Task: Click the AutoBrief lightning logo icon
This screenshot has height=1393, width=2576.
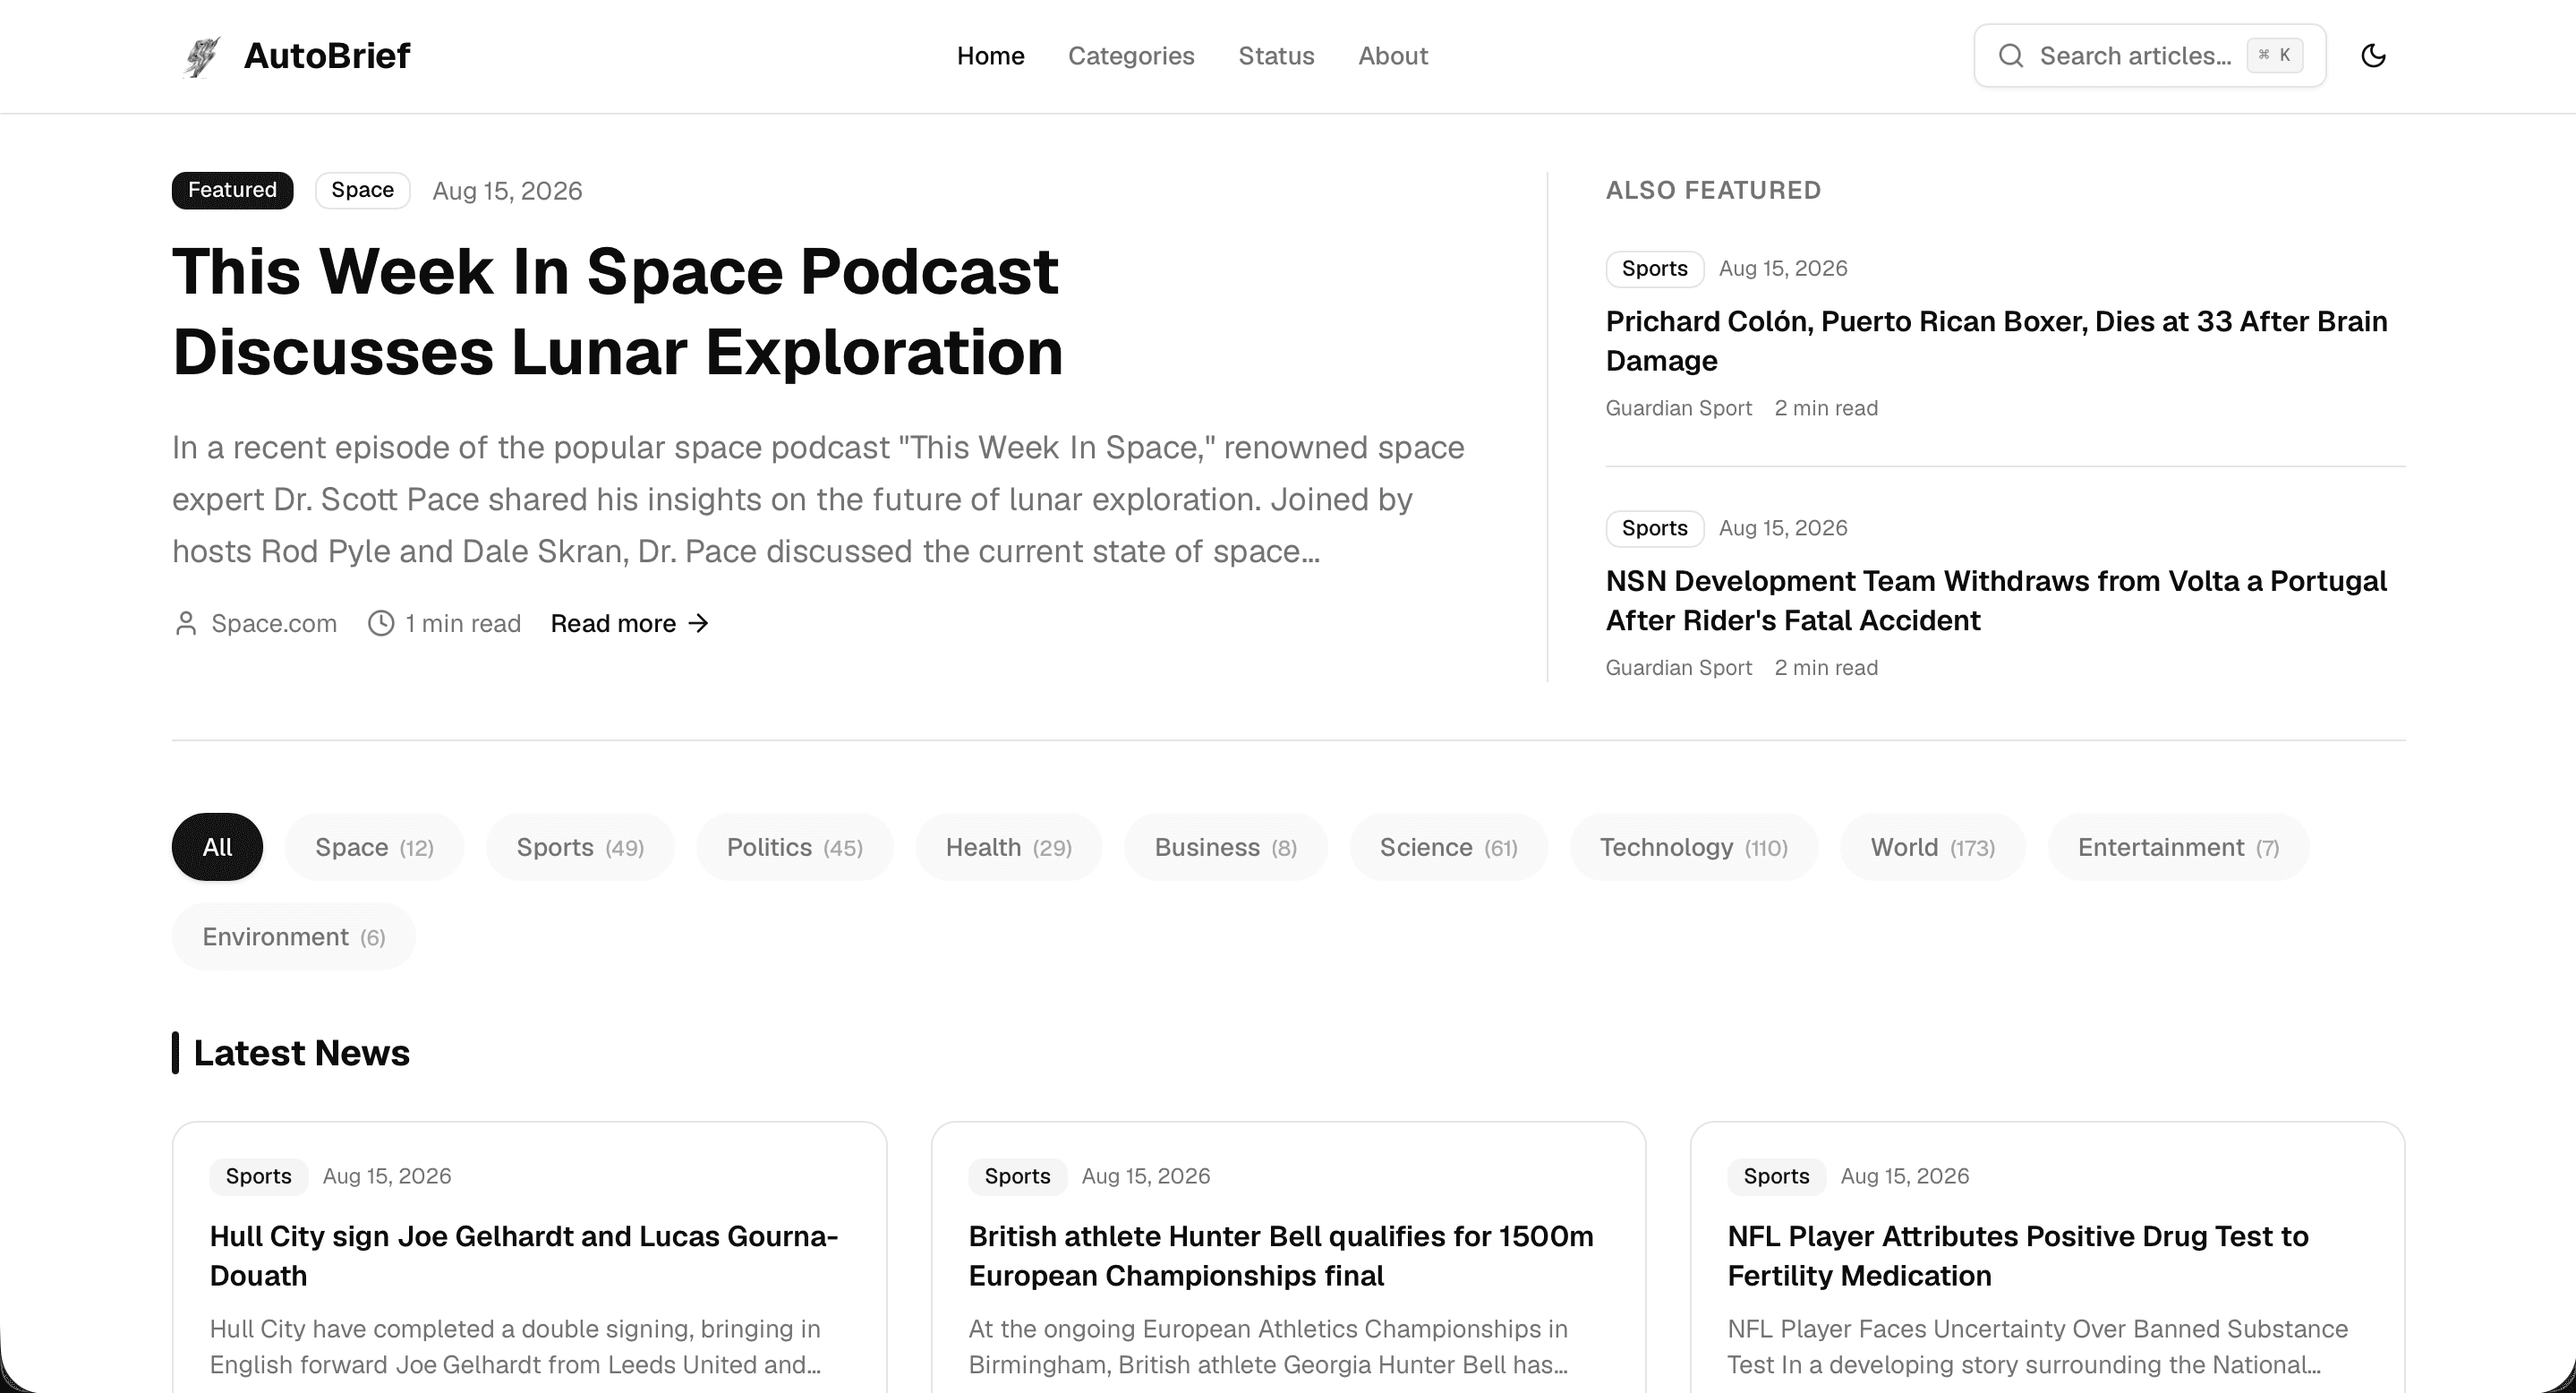Action: point(202,56)
